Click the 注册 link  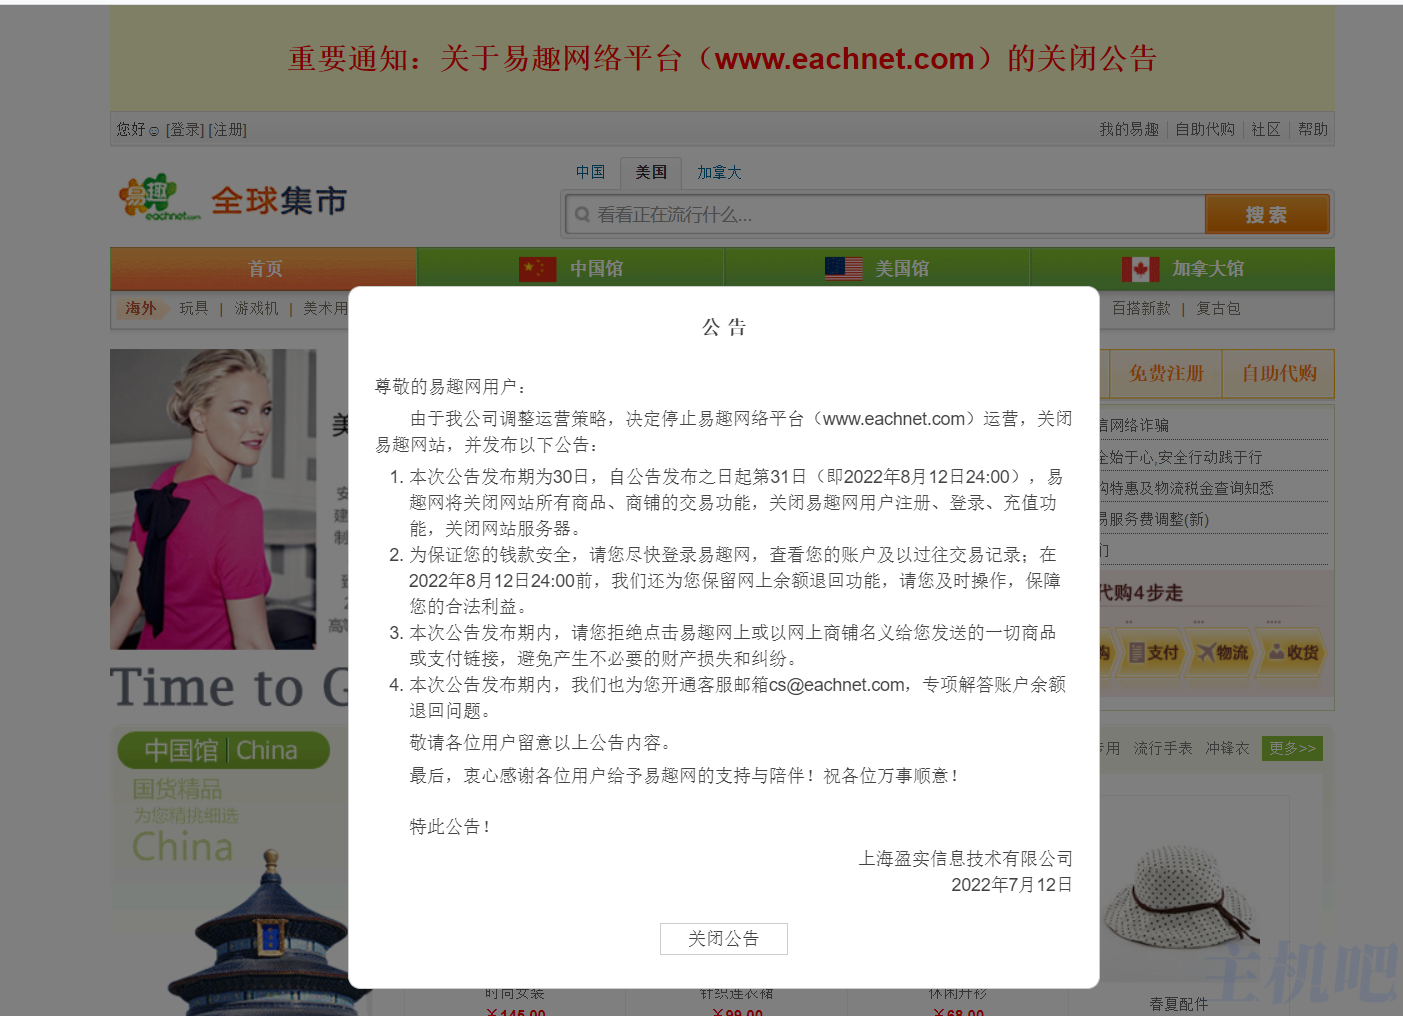coord(227,129)
